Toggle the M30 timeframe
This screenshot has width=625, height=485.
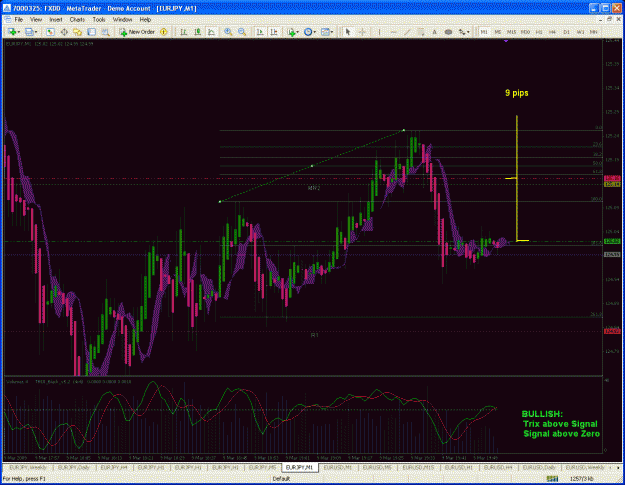pos(525,32)
